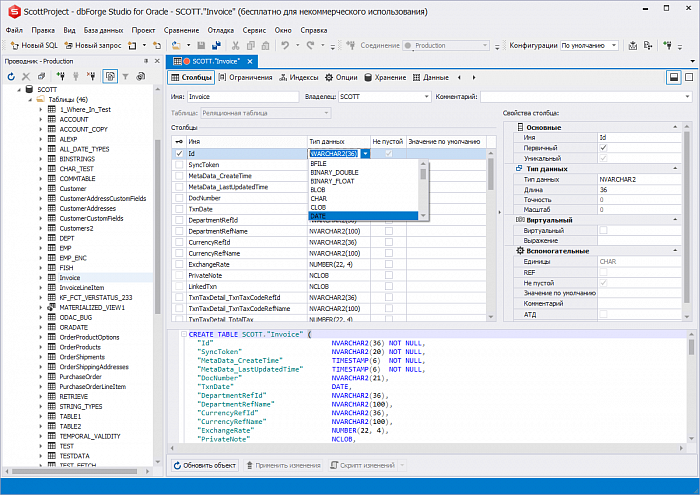Collapse the Таблицы (46) node
This screenshot has width=700, height=495.
[x=30, y=99]
